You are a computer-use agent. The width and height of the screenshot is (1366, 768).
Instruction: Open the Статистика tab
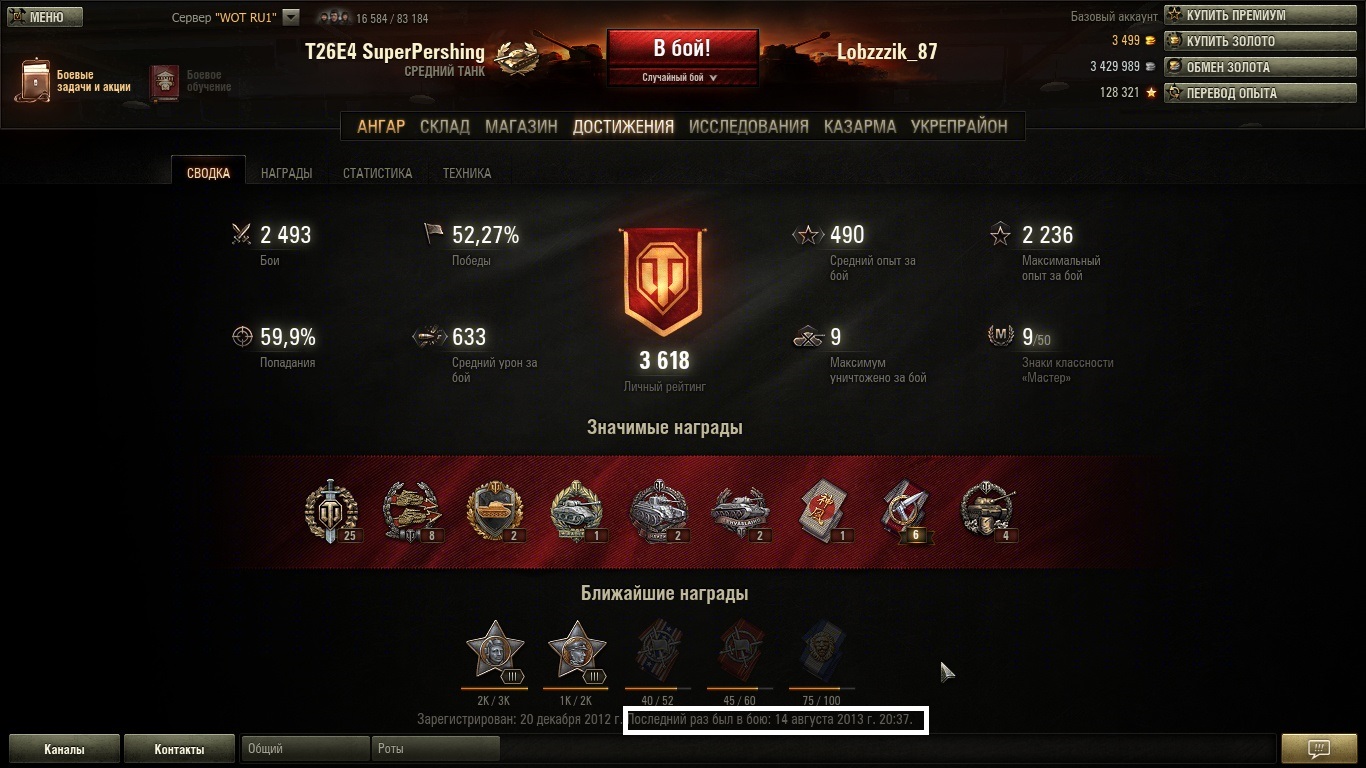[x=377, y=173]
